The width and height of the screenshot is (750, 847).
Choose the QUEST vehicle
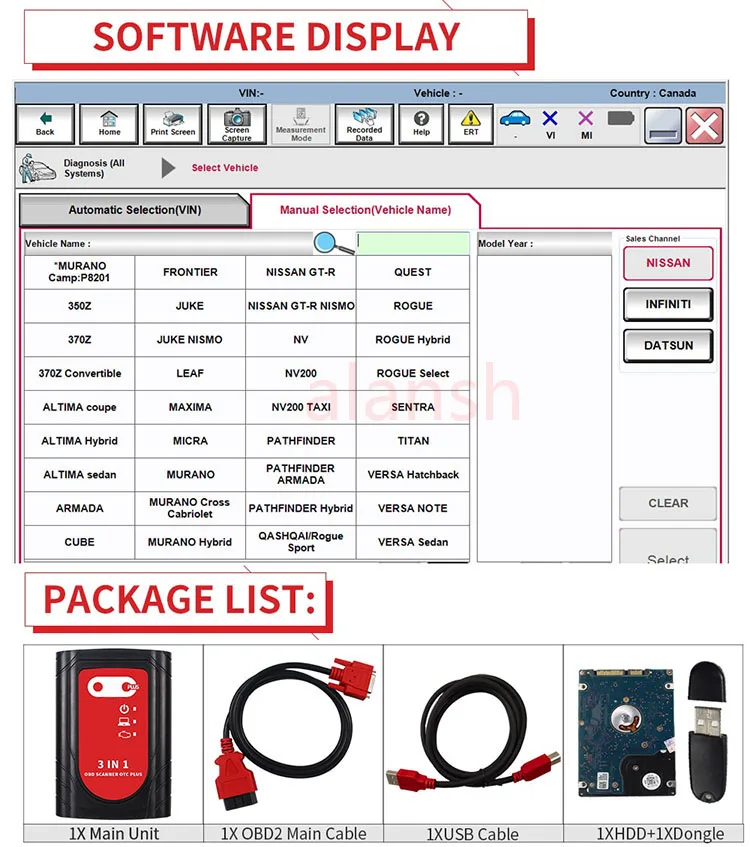[413, 272]
